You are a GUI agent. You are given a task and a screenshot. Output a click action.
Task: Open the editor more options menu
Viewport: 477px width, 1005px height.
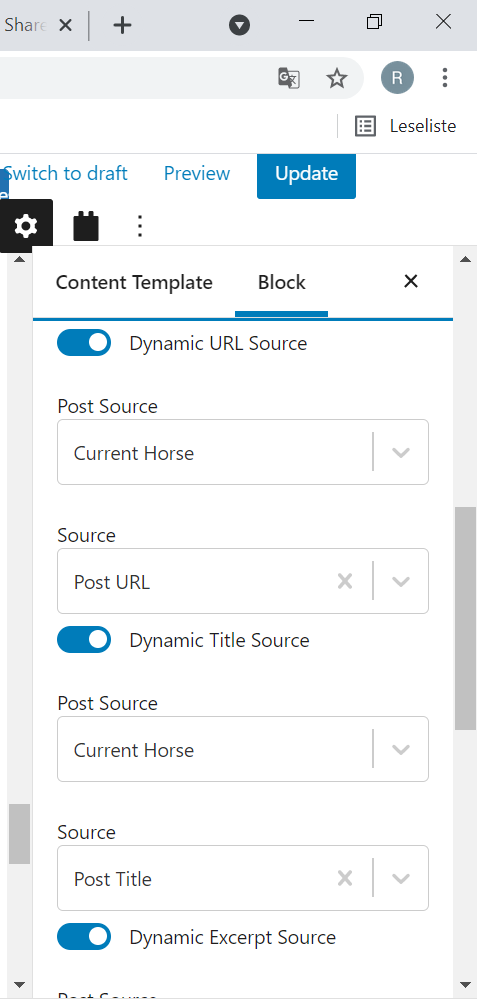140,226
